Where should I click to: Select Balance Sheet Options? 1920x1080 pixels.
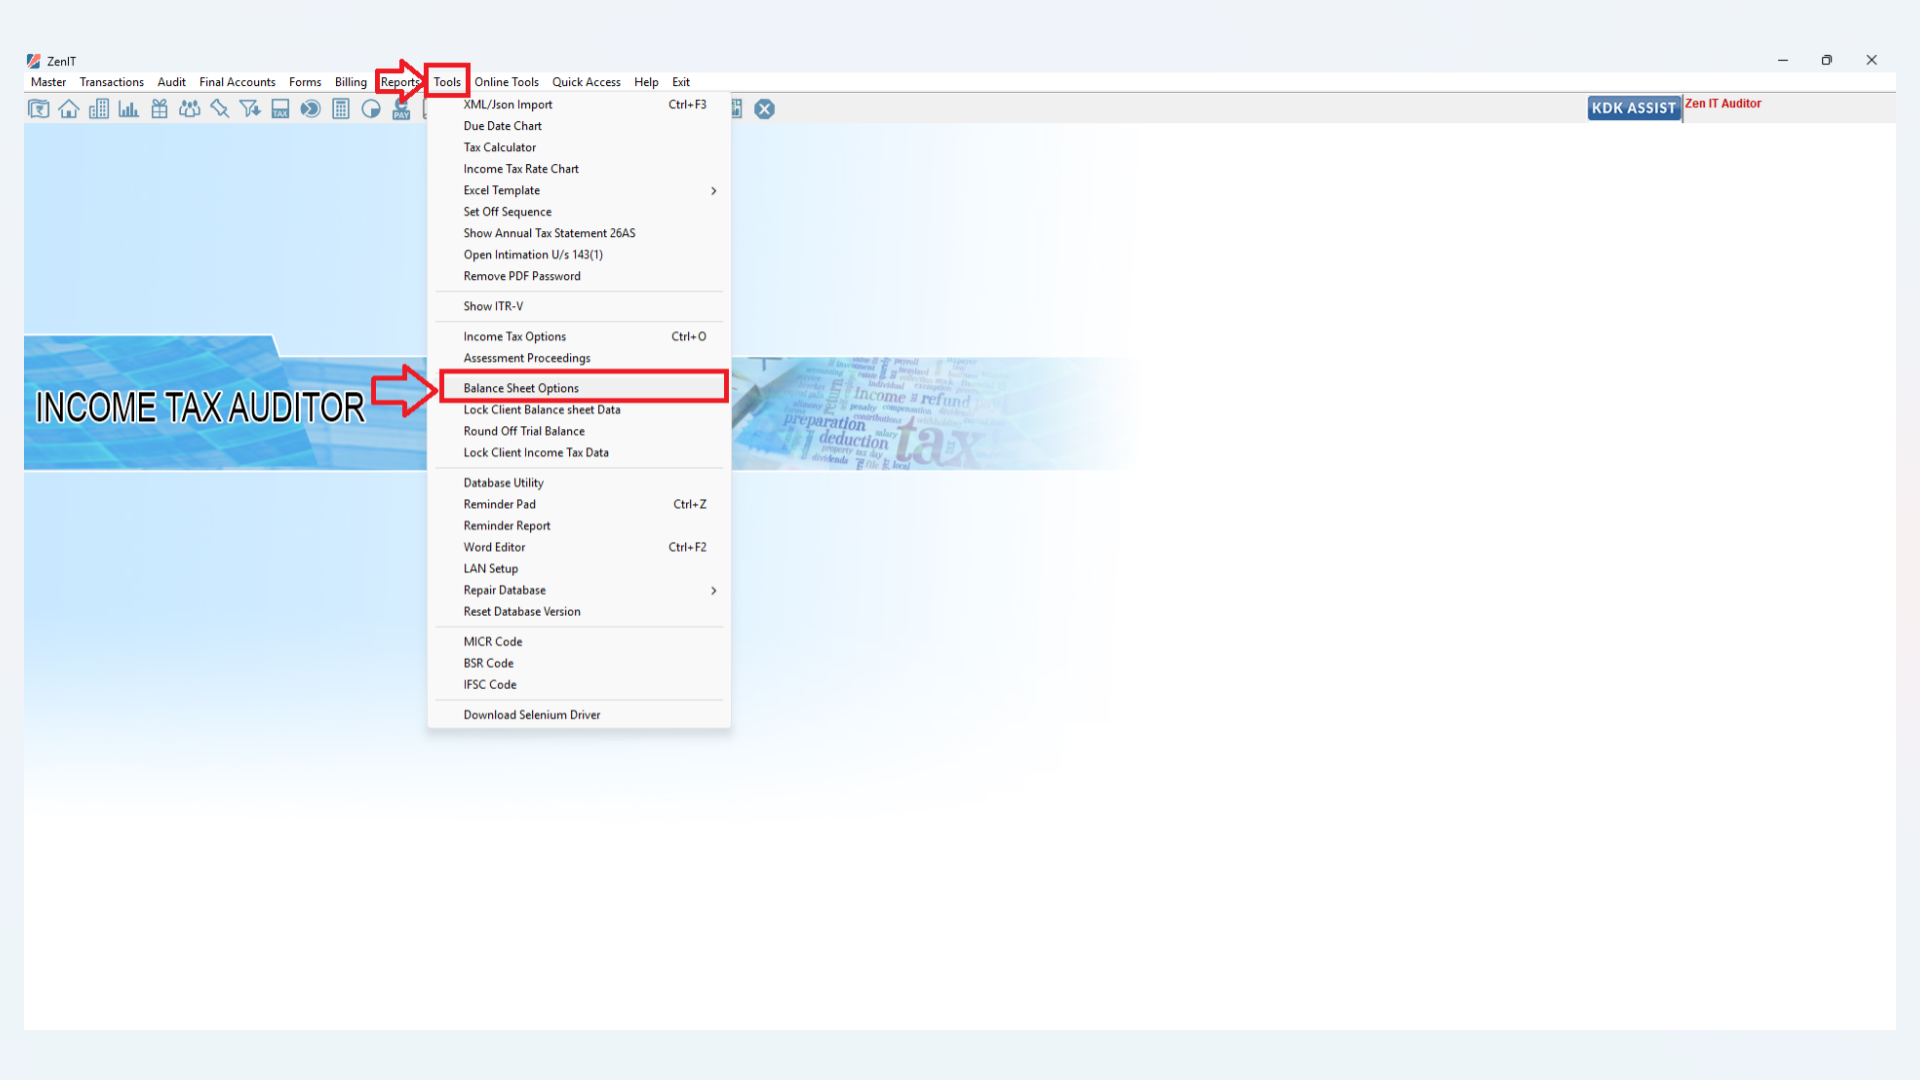[x=579, y=388]
